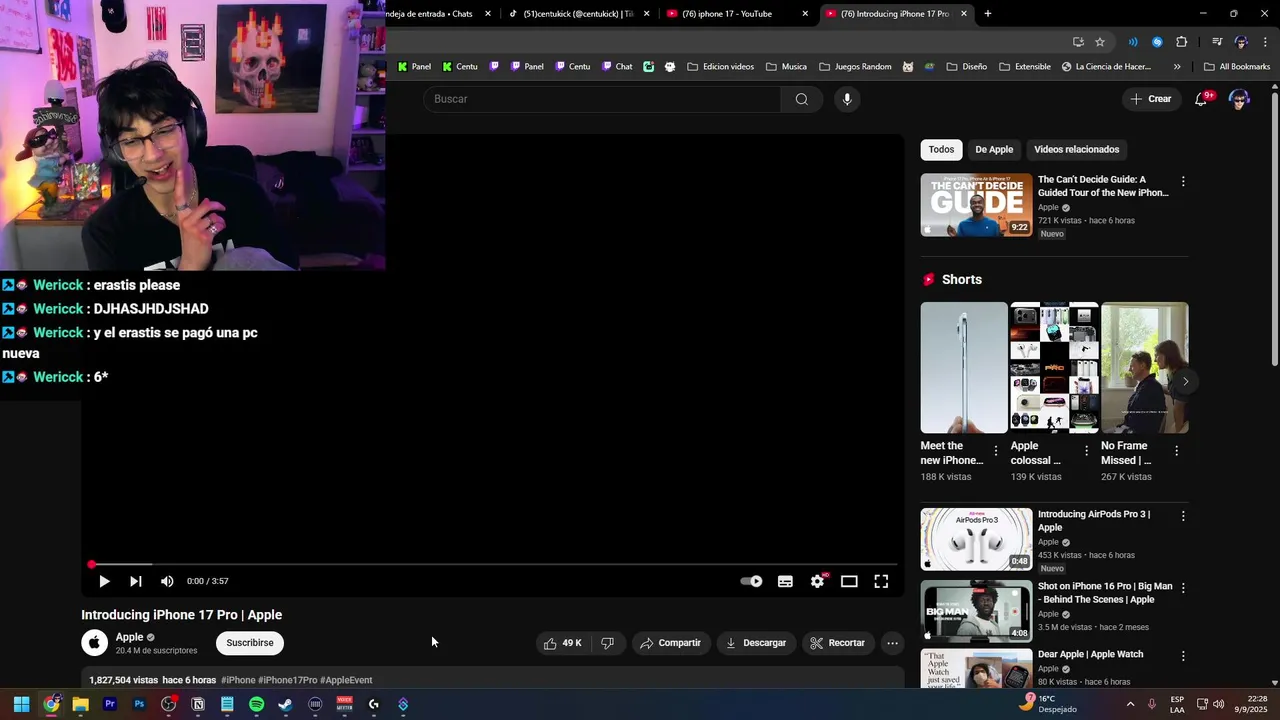Open Musica bookmark folder

[786, 67]
